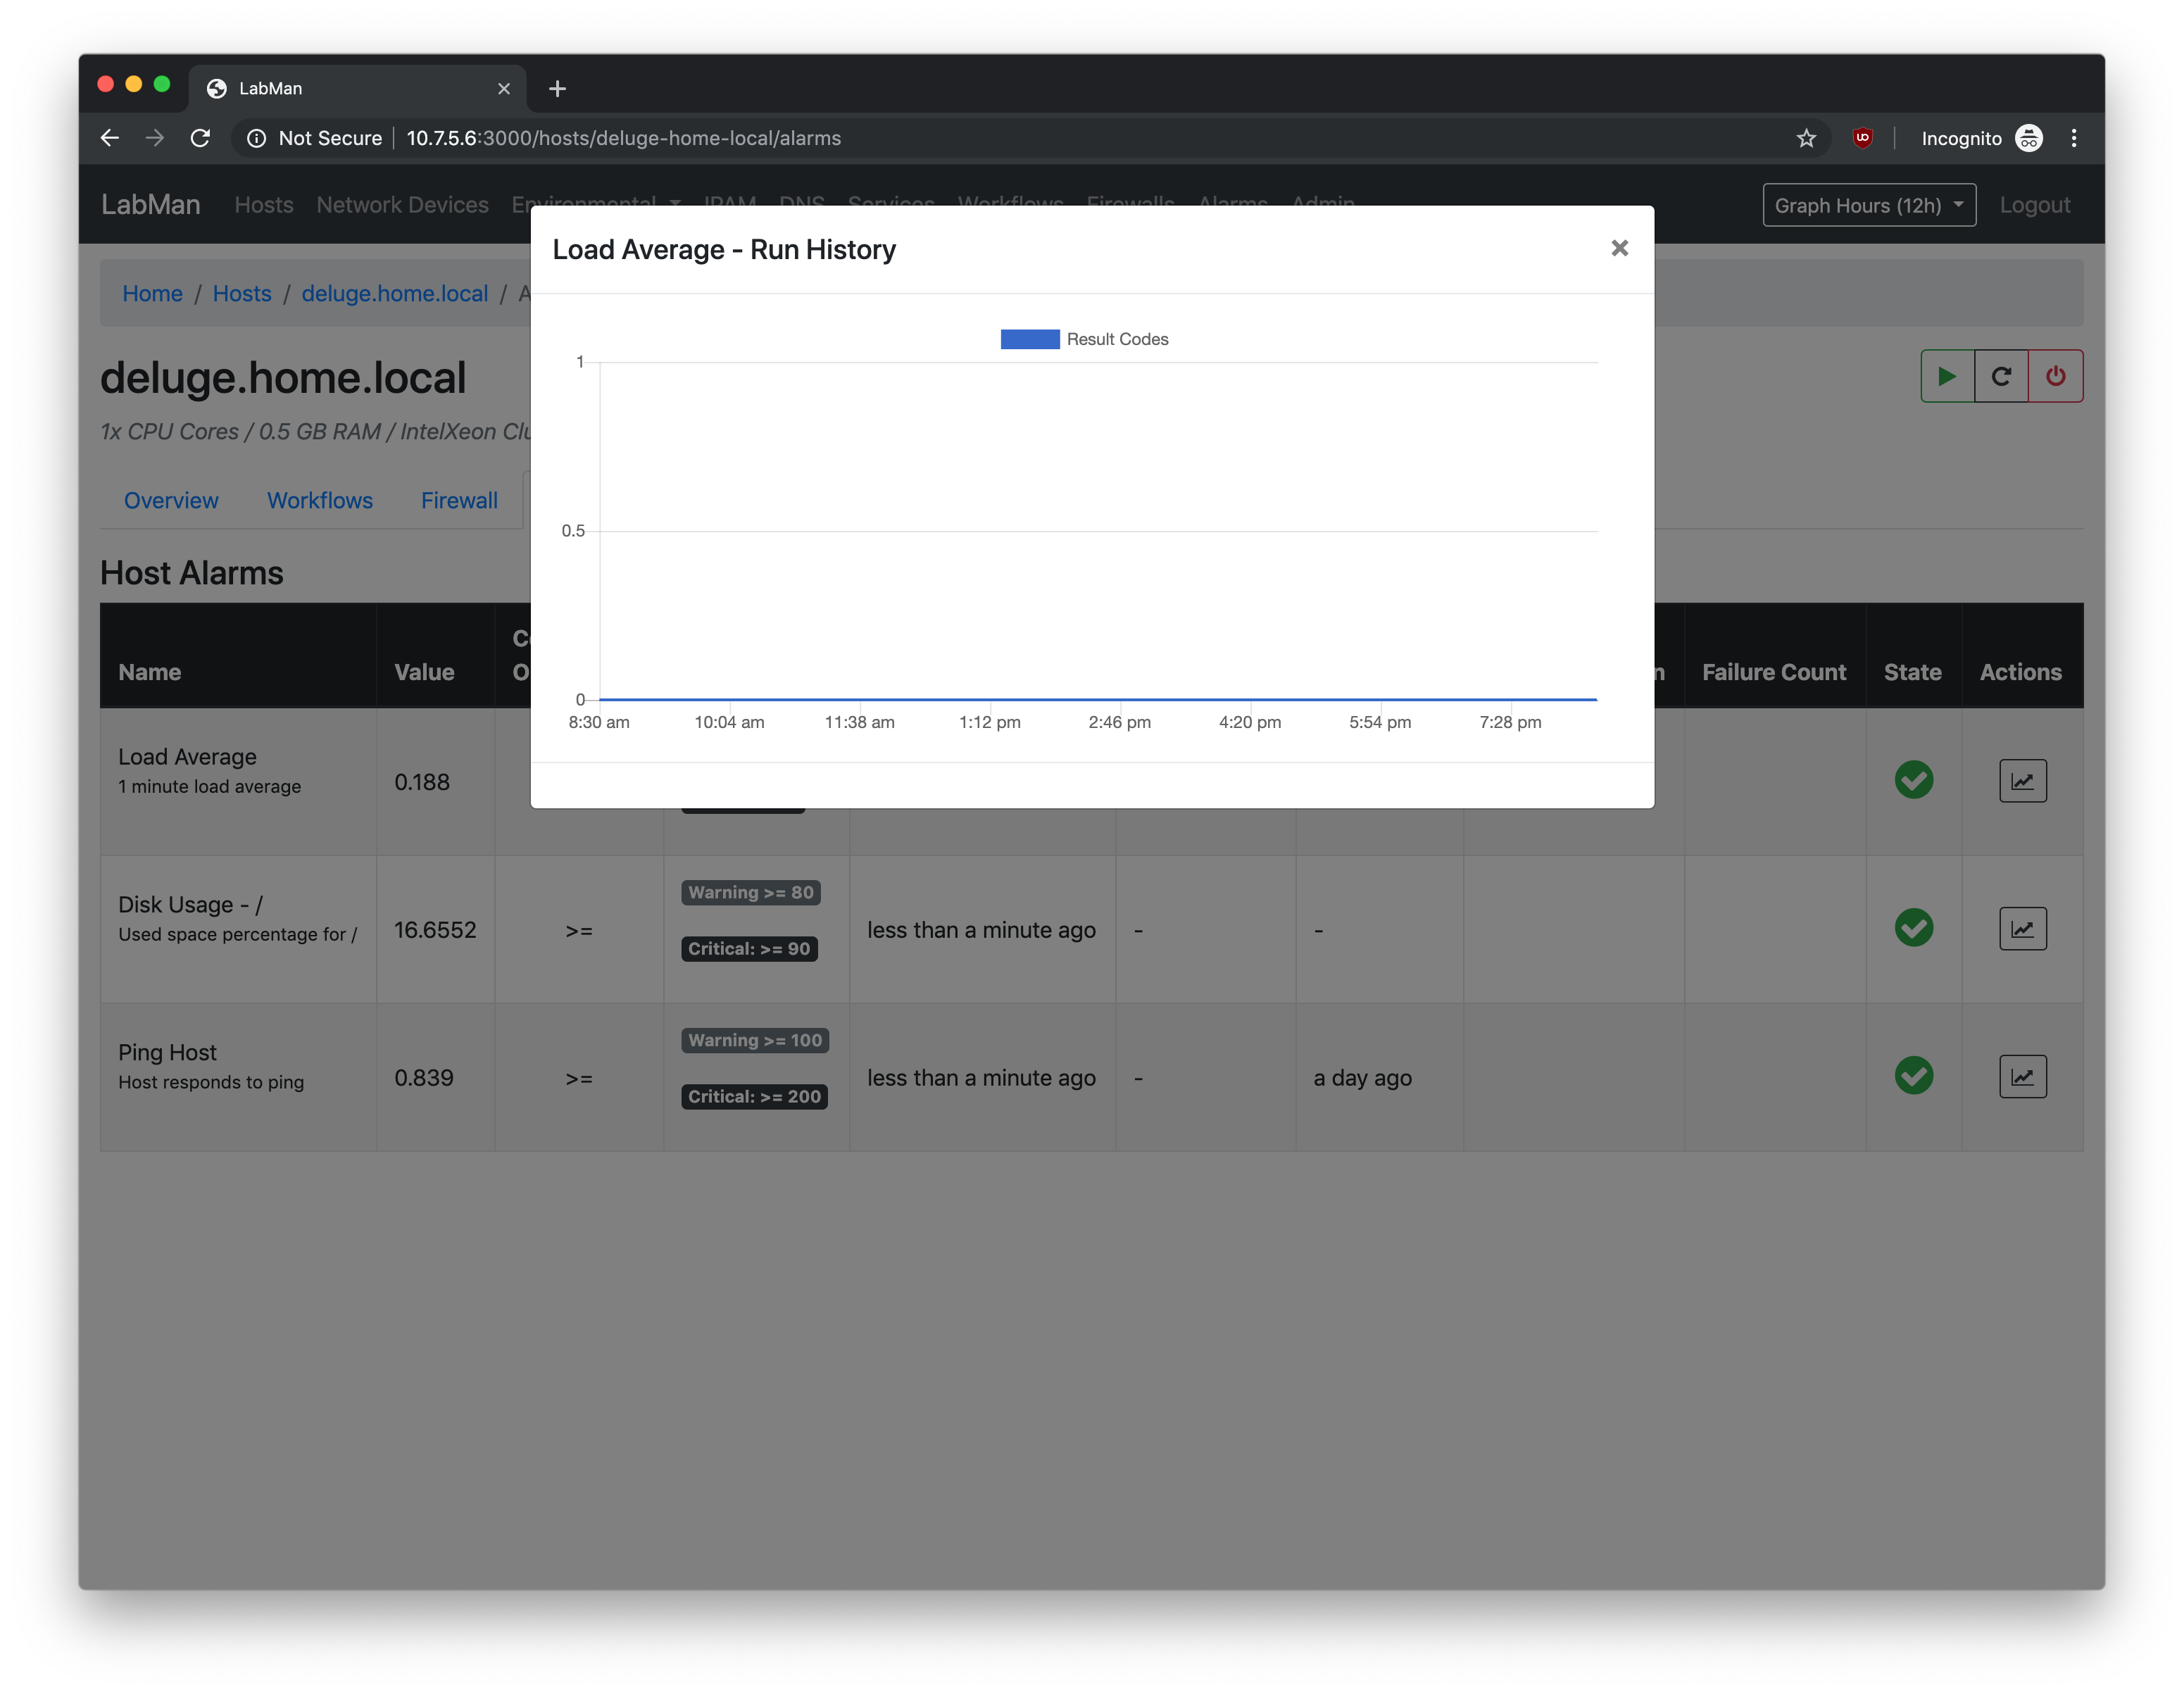Open the Chrome three-dot menu

pyautogui.click(x=2073, y=138)
